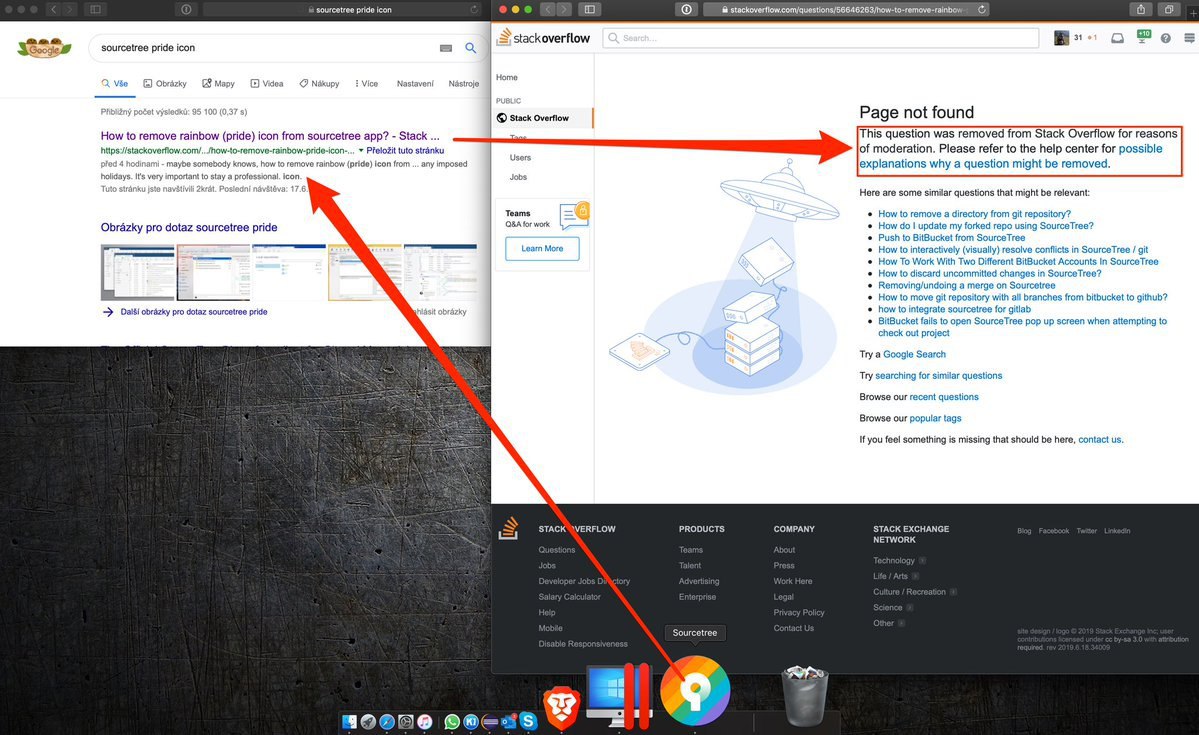The width and height of the screenshot is (1199, 735).
Task: Open the Více (more) menu in Google
Action: click(x=366, y=83)
